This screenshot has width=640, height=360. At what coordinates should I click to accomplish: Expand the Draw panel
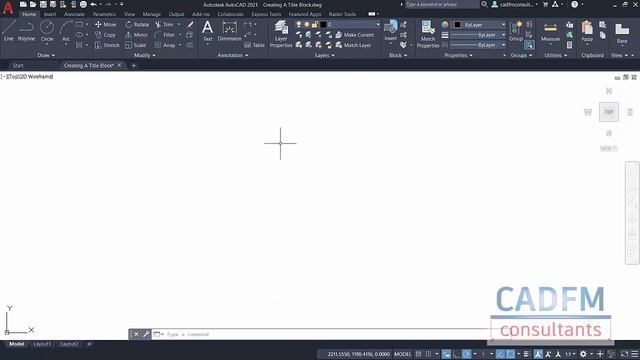[x=46, y=55]
